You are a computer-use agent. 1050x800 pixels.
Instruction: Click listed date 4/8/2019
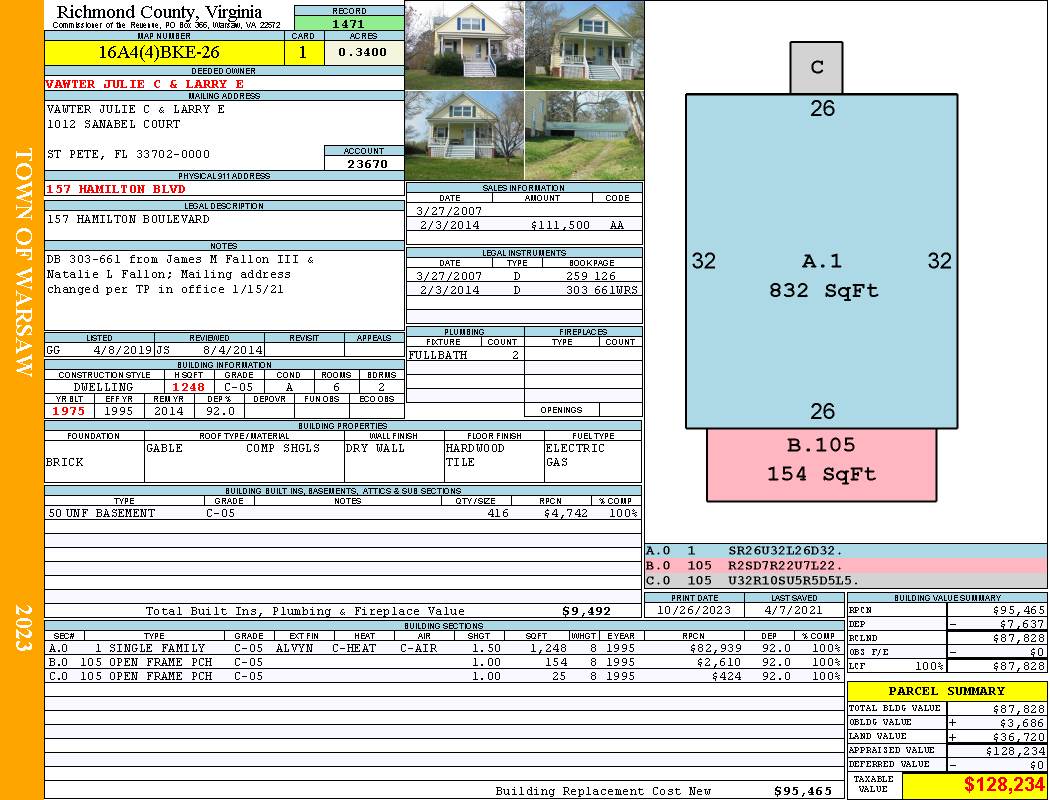pyautogui.click(x=122, y=349)
